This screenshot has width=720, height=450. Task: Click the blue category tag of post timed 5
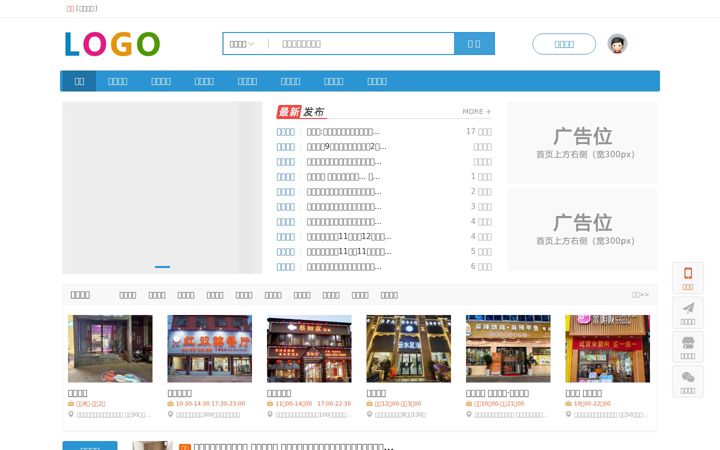pyautogui.click(x=286, y=252)
